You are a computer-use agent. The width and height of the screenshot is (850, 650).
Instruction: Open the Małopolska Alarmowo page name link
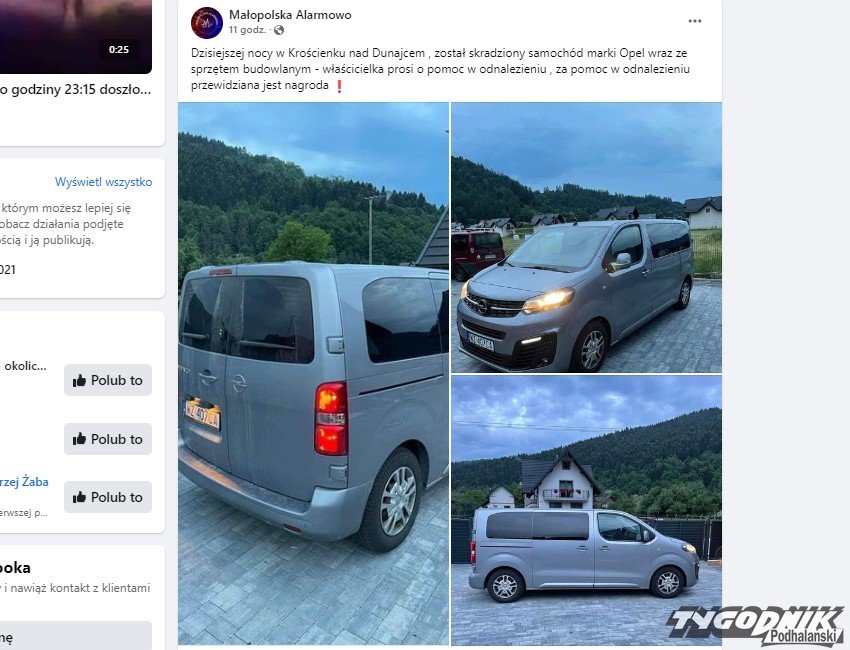tap(290, 15)
